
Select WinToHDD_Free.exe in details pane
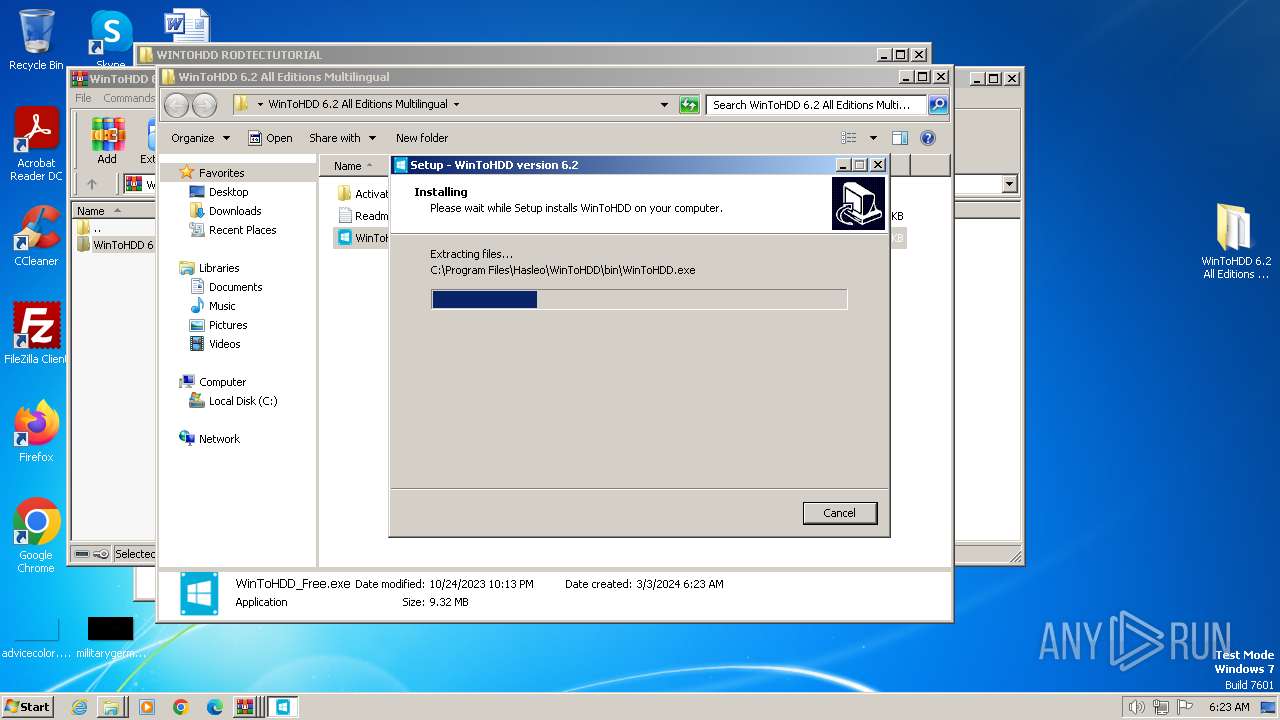coord(293,583)
